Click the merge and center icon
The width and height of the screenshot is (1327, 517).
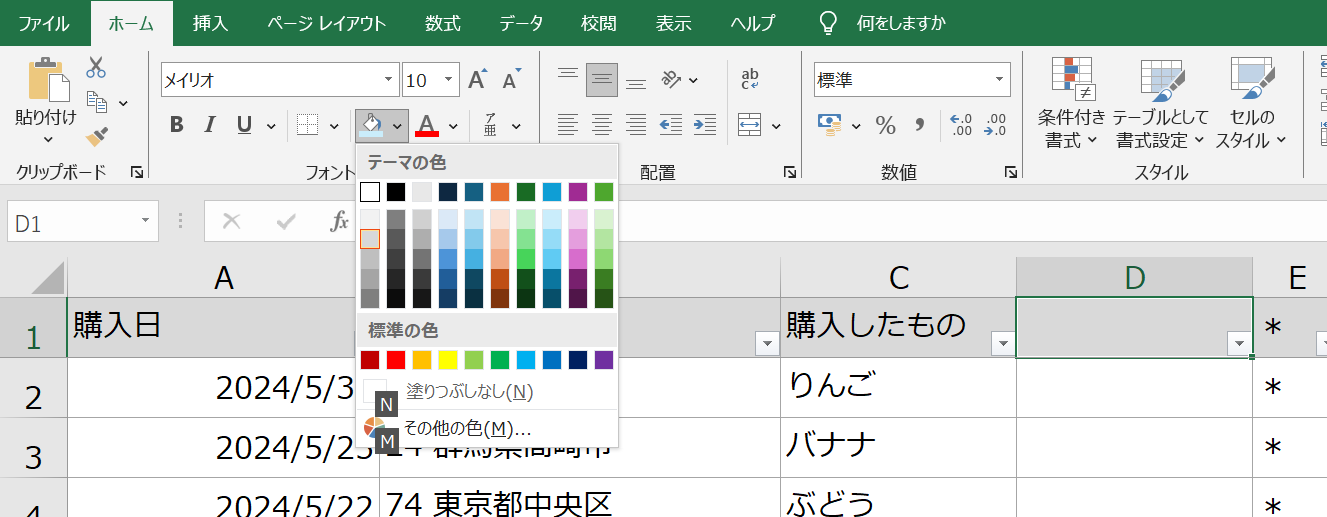coord(750,125)
